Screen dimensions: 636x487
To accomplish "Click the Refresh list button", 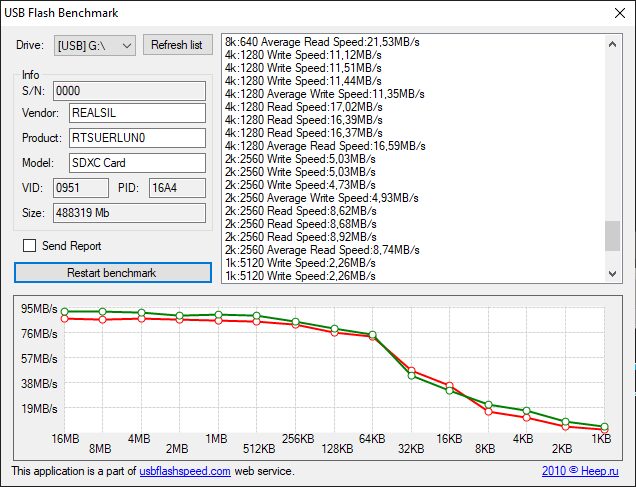I will 178,45.
